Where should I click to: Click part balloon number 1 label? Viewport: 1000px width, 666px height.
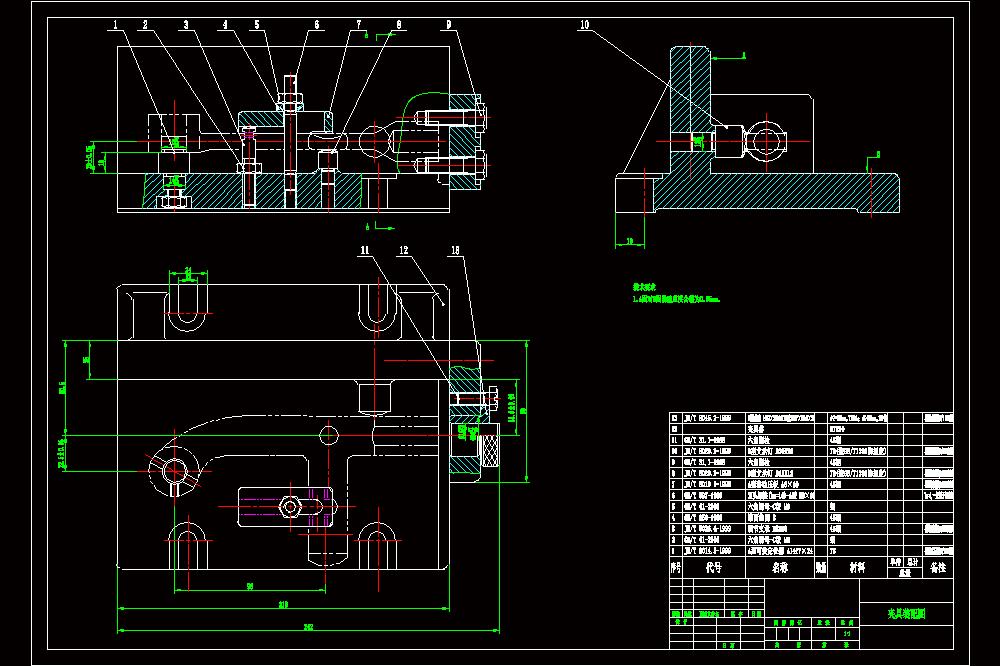coord(115,25)
